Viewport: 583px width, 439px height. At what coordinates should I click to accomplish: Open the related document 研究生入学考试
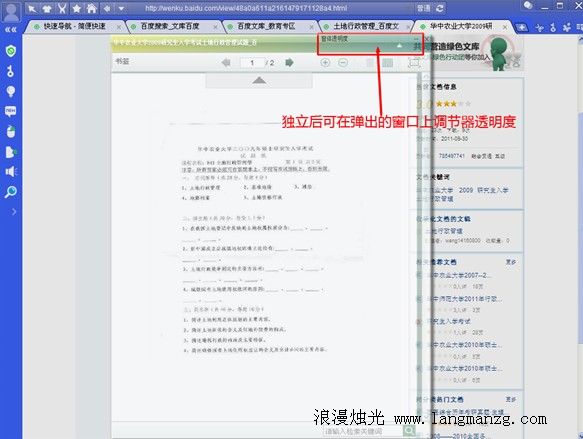(449, 321)
